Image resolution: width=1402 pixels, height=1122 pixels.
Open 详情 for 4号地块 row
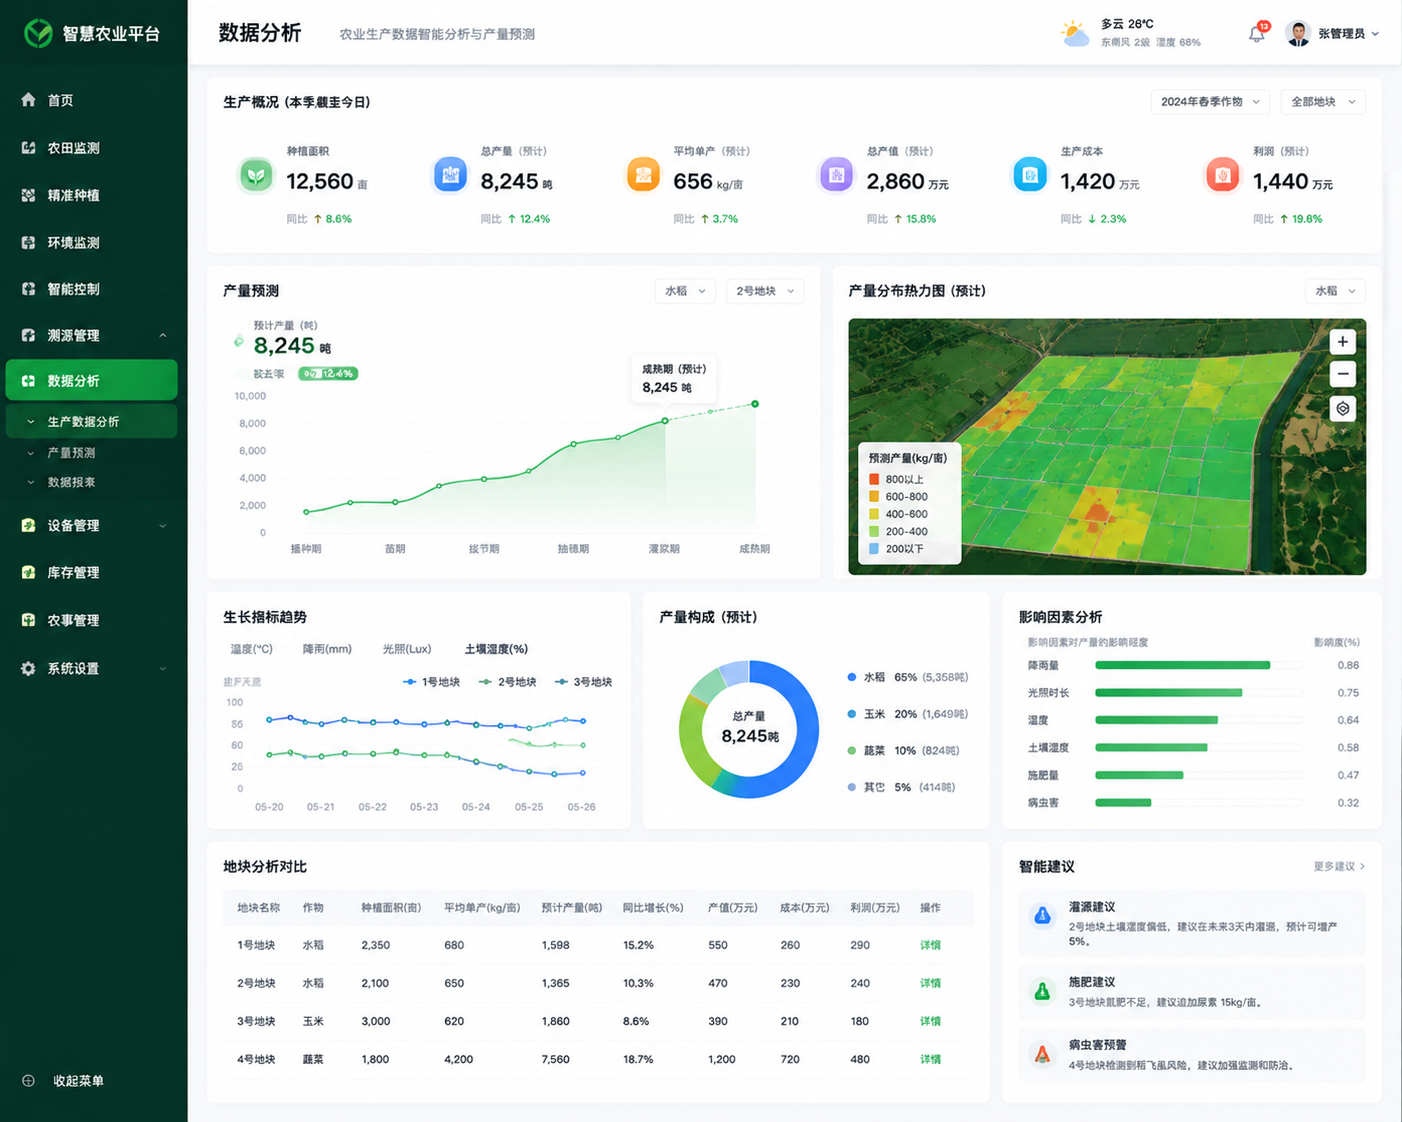pos(930,1059)
